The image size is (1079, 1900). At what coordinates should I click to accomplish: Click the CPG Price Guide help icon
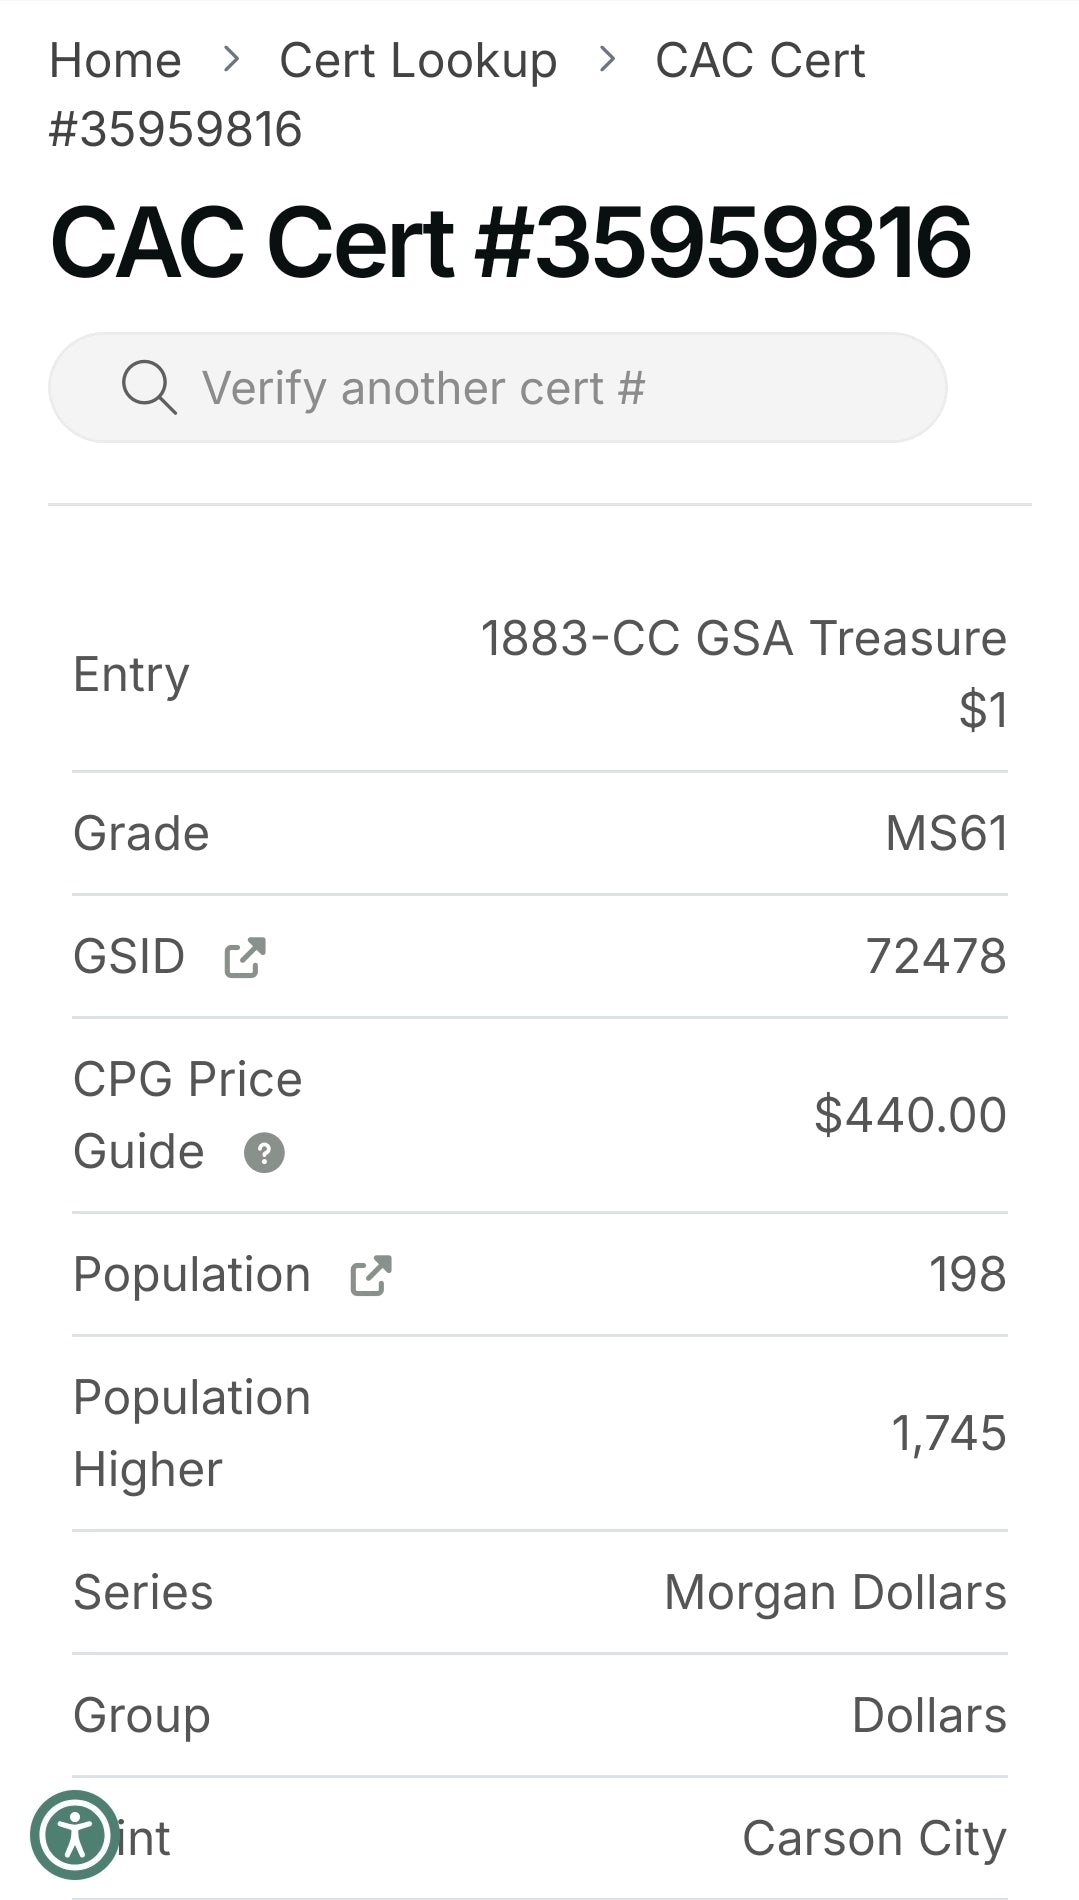(x=265, y=1153)
